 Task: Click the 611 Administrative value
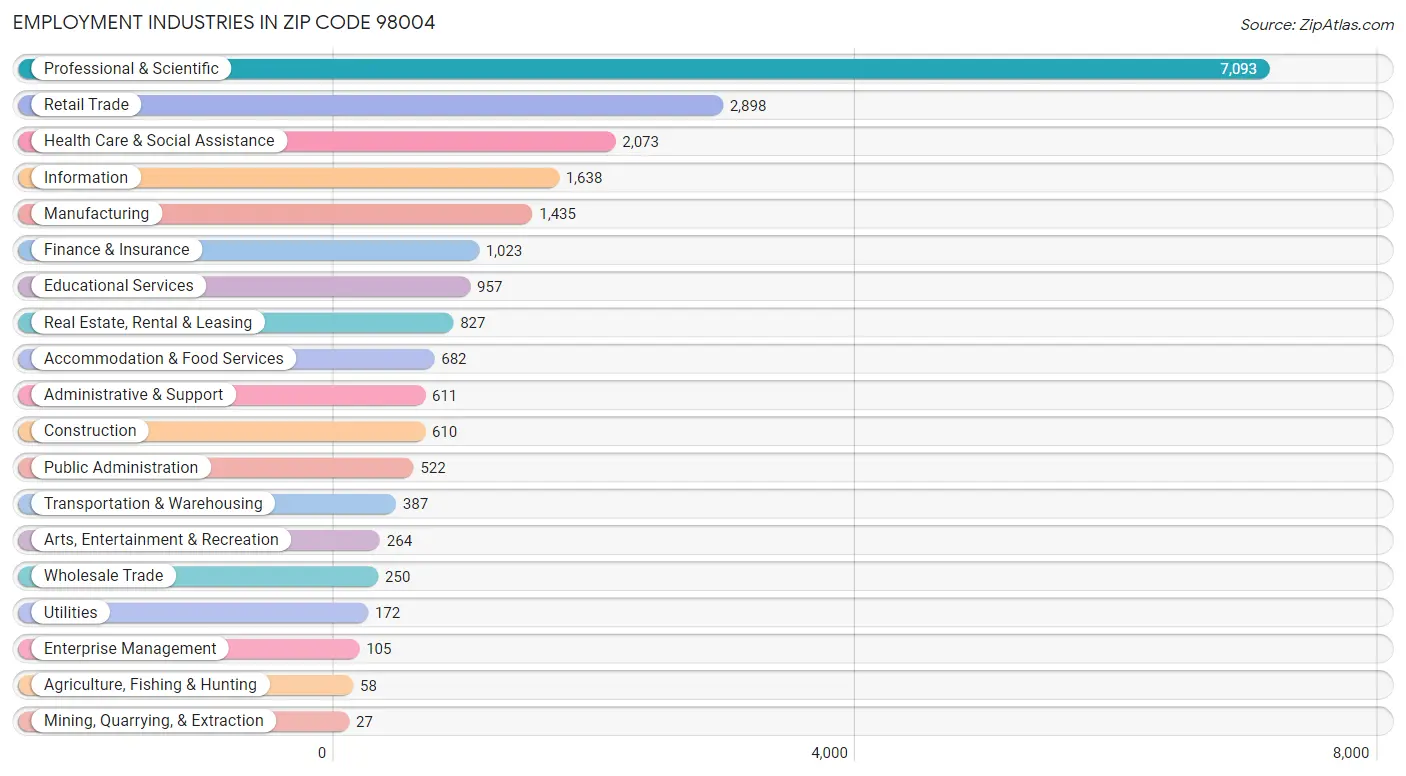(444, 396)
